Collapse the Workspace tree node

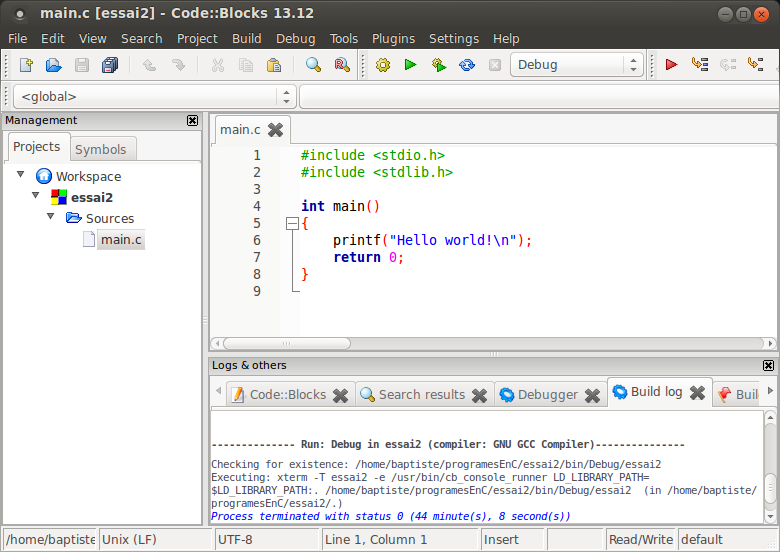21,175
